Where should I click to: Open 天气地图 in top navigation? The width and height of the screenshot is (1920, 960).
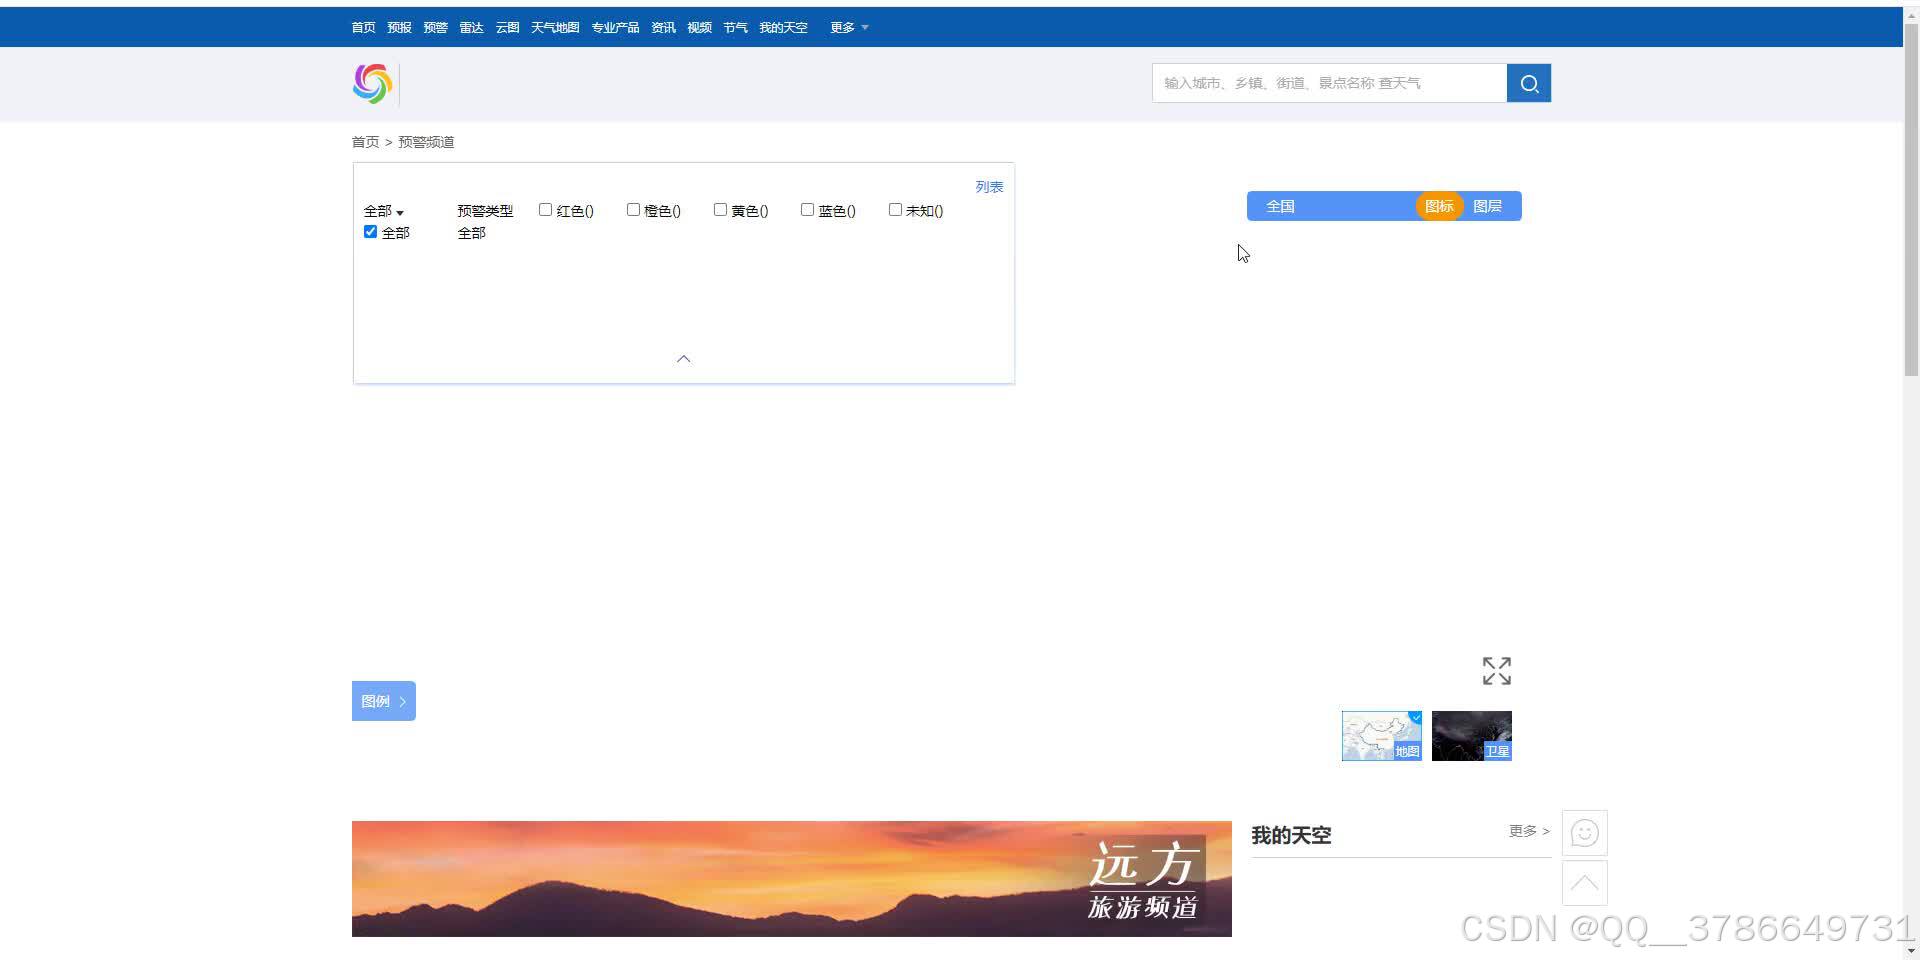point(555,27)
